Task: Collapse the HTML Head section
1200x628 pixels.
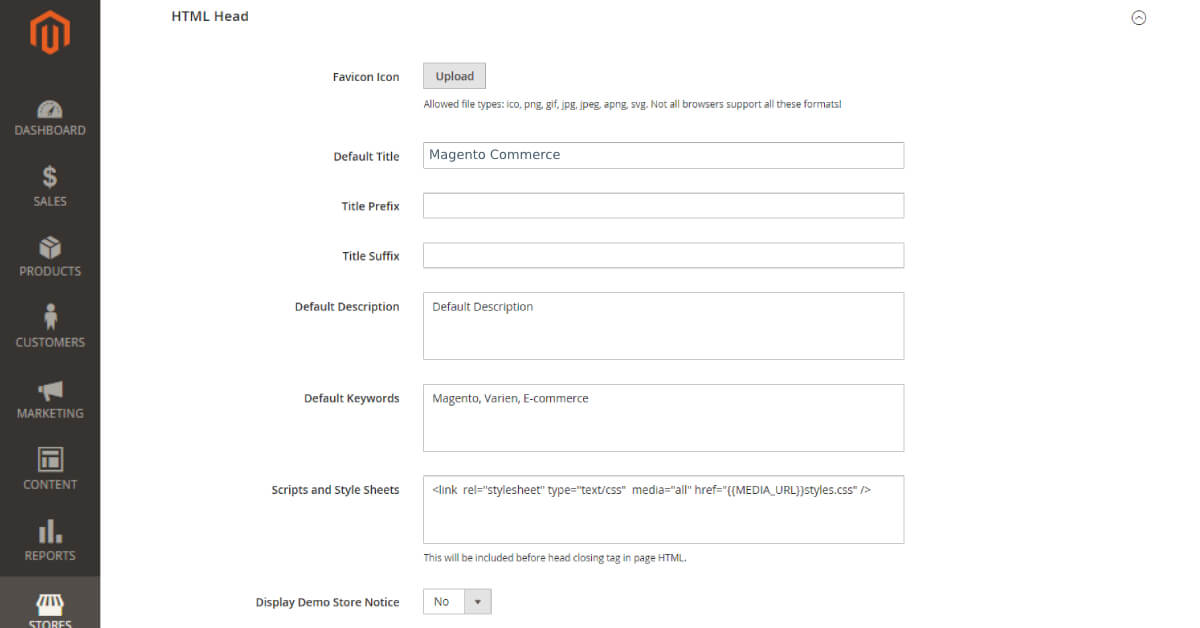Action: 1138,17
